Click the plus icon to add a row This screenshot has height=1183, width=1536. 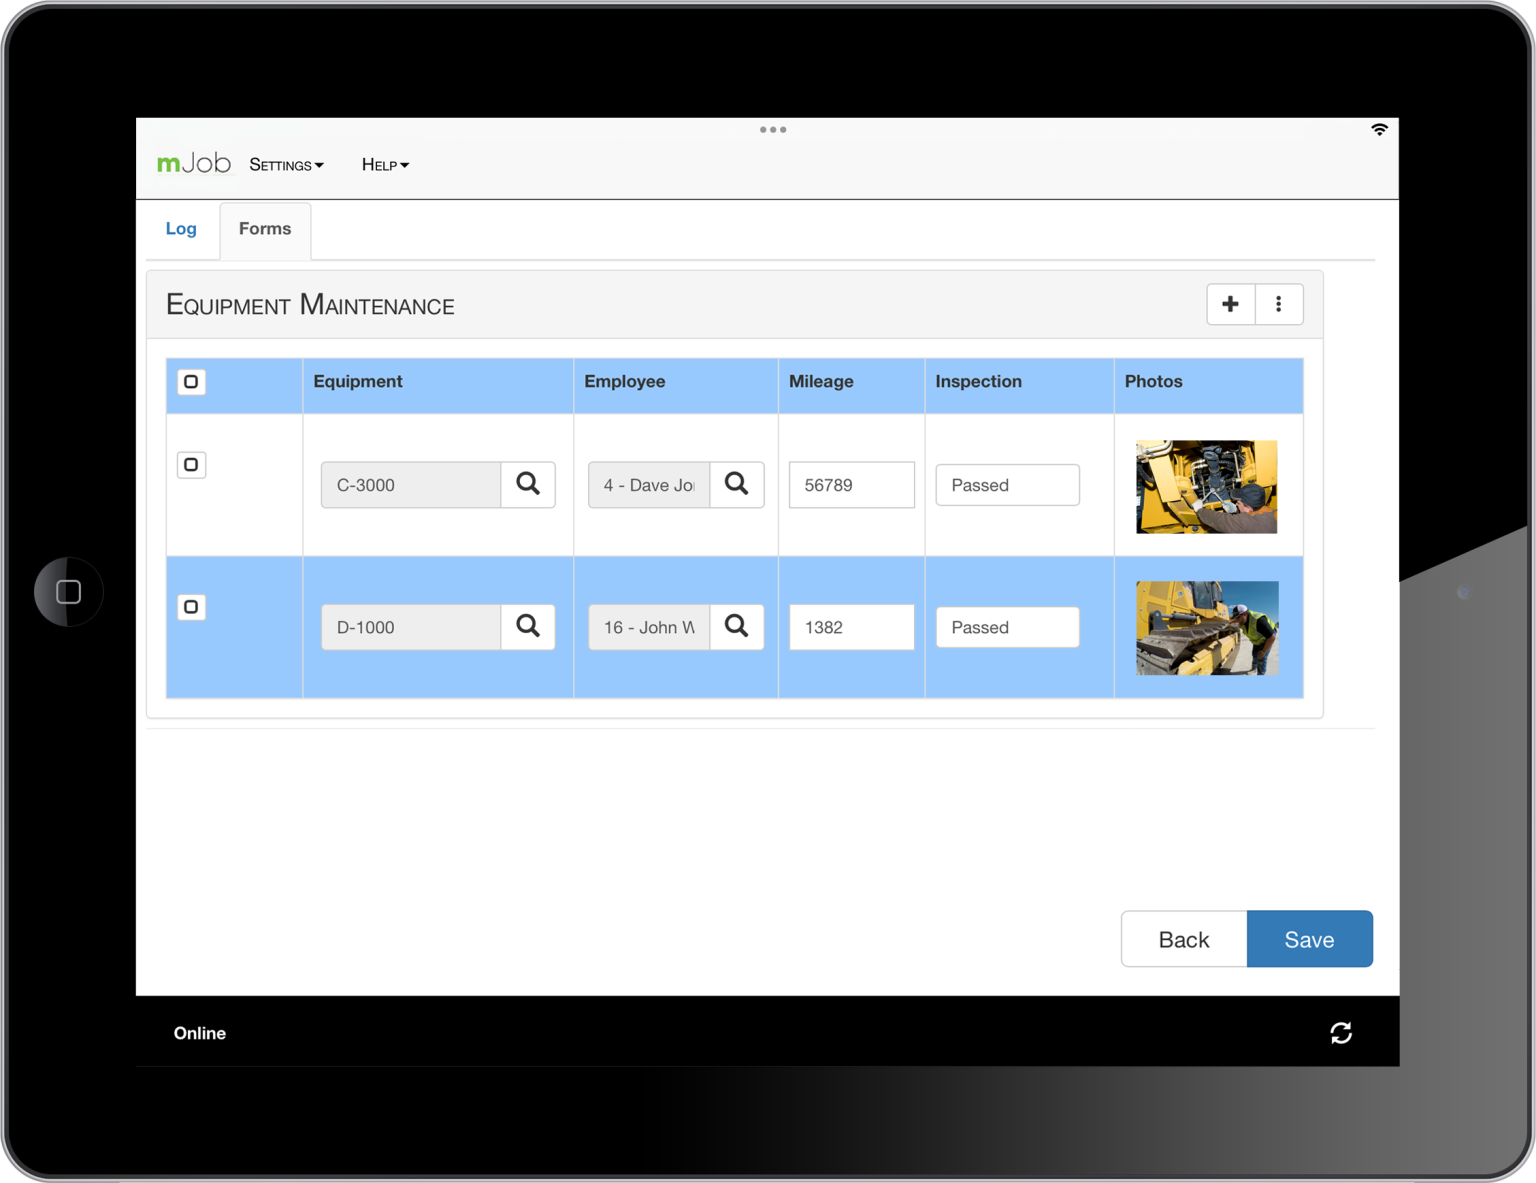click(1230, 304)
